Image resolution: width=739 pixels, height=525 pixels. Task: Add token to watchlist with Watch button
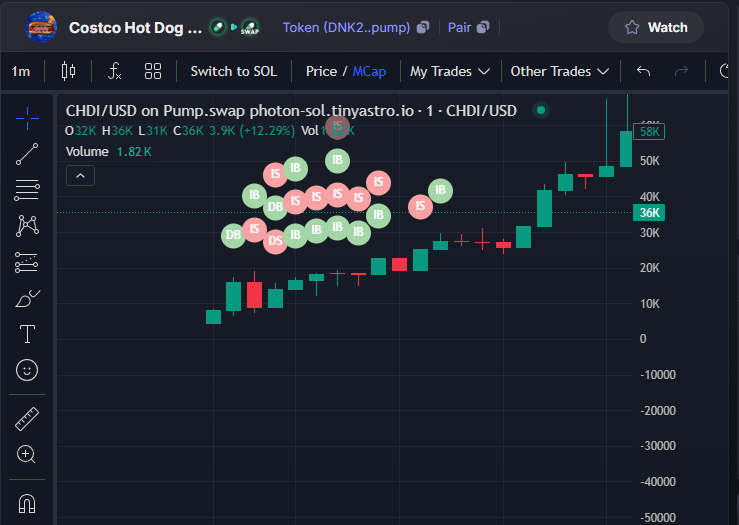pos(656,27)
